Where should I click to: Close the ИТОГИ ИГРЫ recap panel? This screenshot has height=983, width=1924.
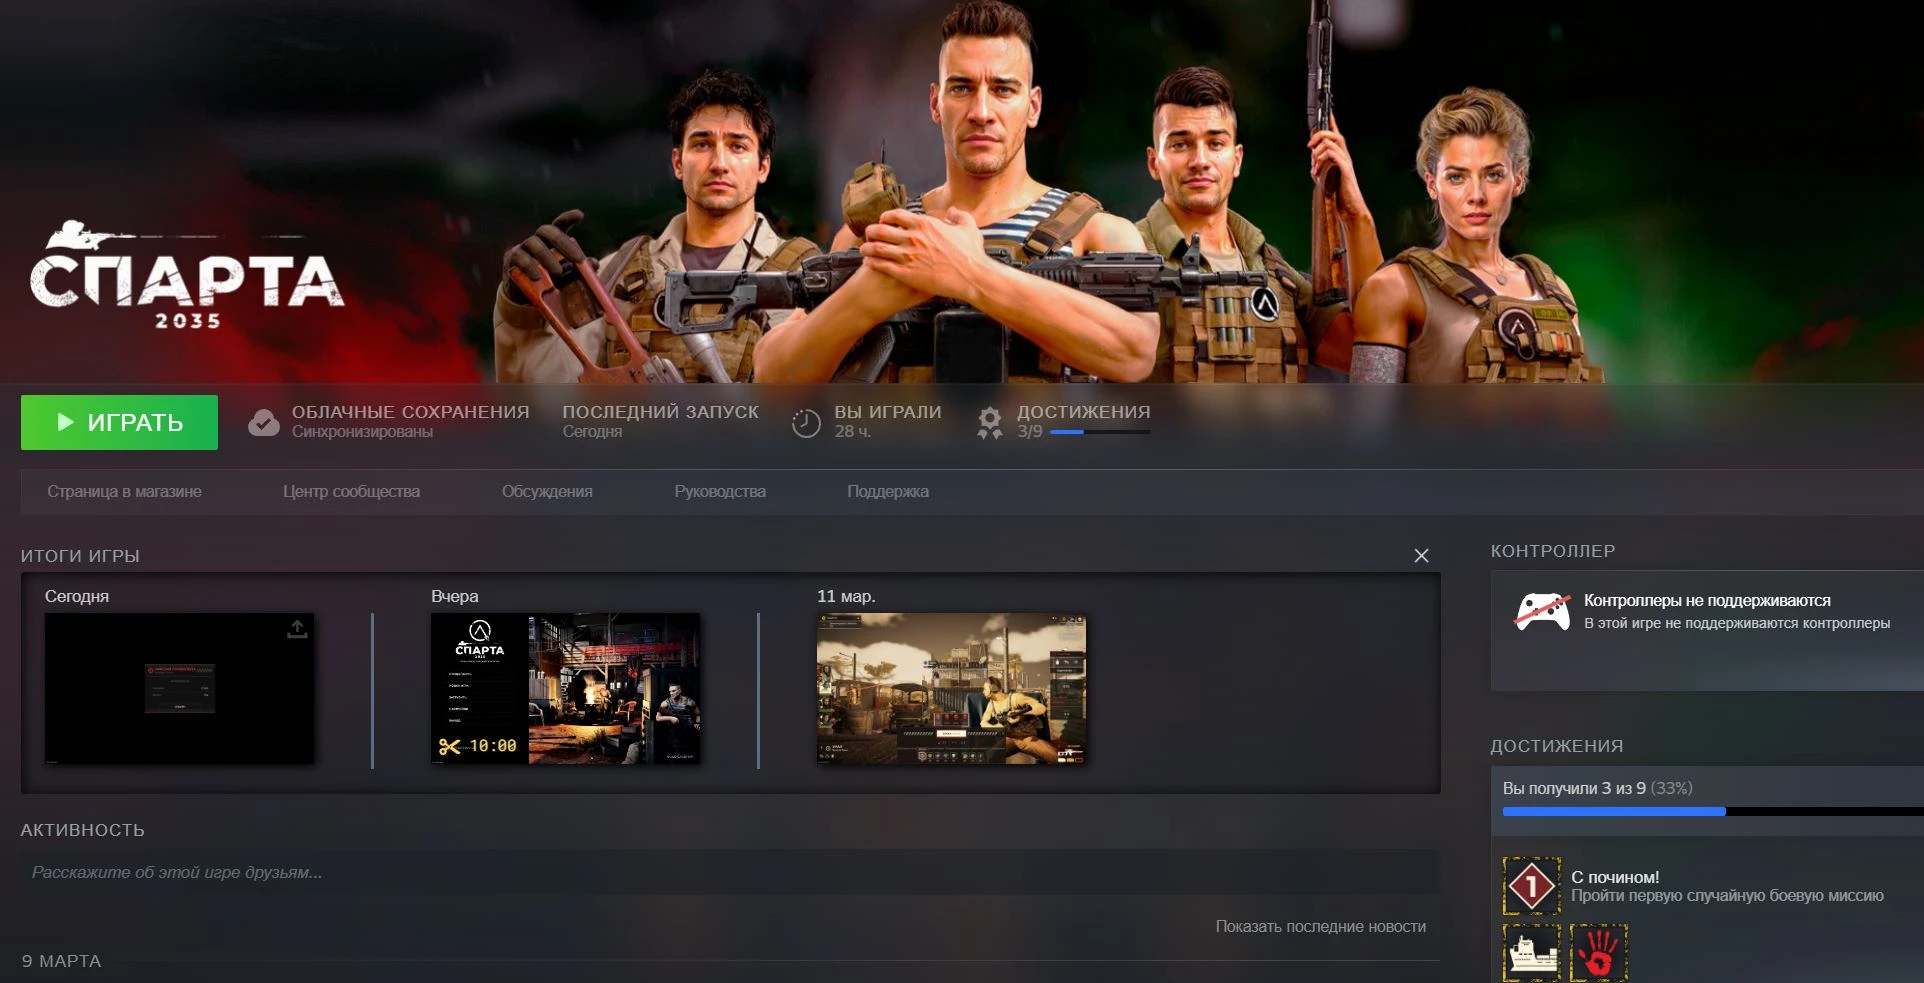(1421, 556)
